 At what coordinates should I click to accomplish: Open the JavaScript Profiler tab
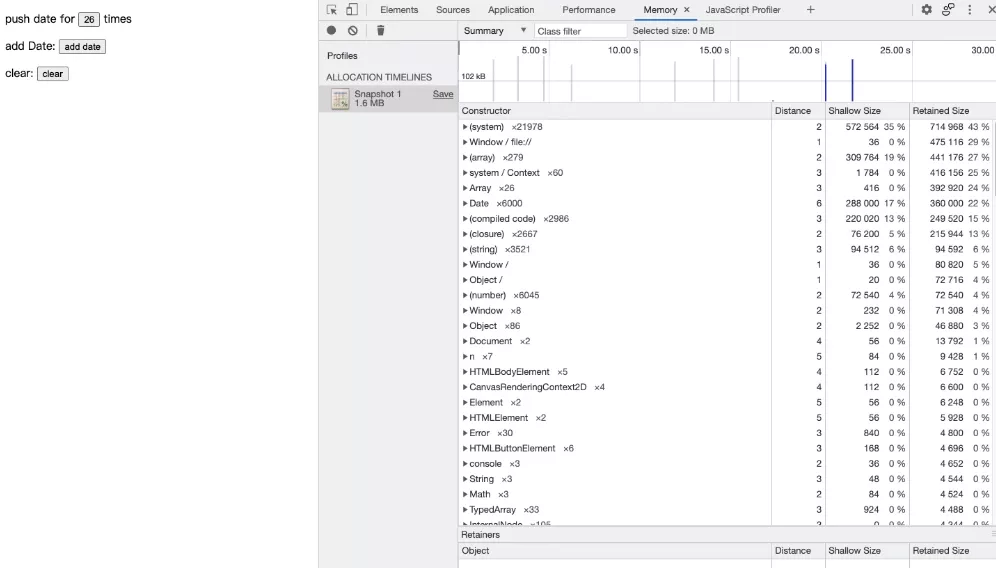[743, 10]
